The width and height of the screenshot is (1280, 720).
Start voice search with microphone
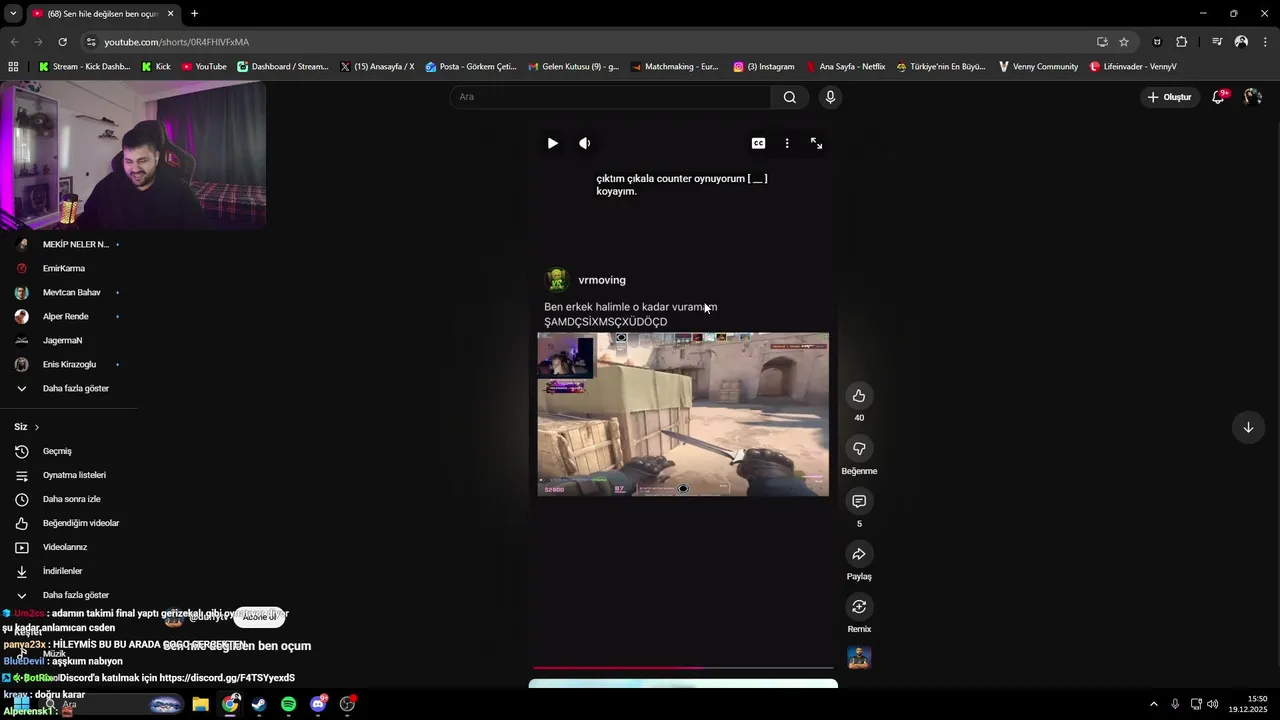coord(830,97)
